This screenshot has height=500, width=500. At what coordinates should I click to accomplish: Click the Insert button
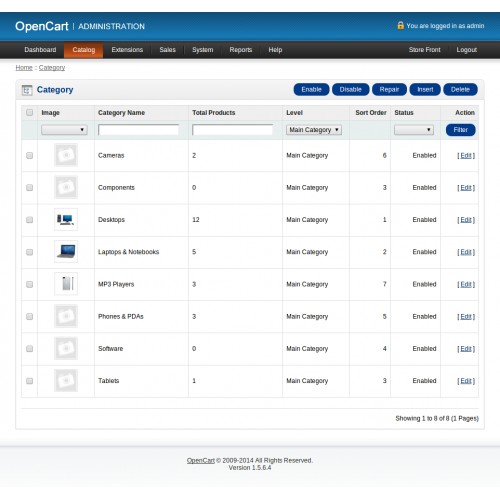(x=425, y=89)
